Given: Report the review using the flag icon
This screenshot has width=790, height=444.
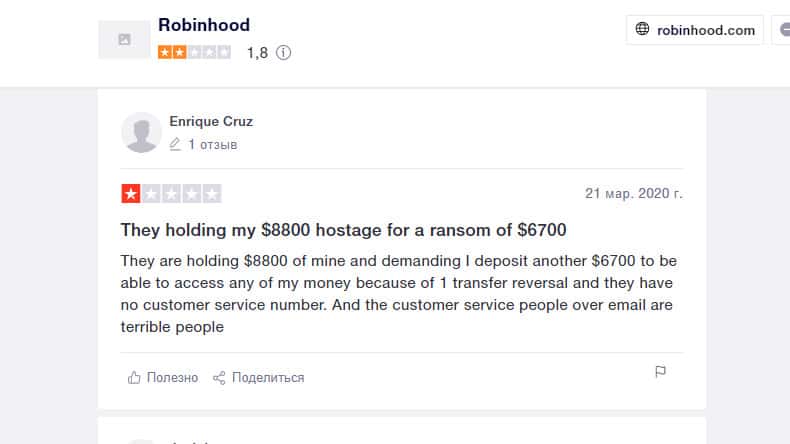Looking at the screenshot, I should pos(660,372).
